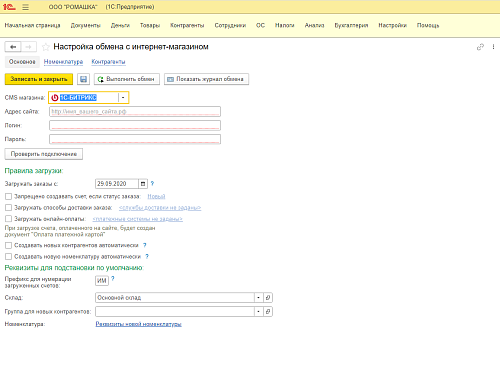The image size is (500, 368).
Task: Enable Запрещено создавать счет checkbox
Action: pos(8,196)
